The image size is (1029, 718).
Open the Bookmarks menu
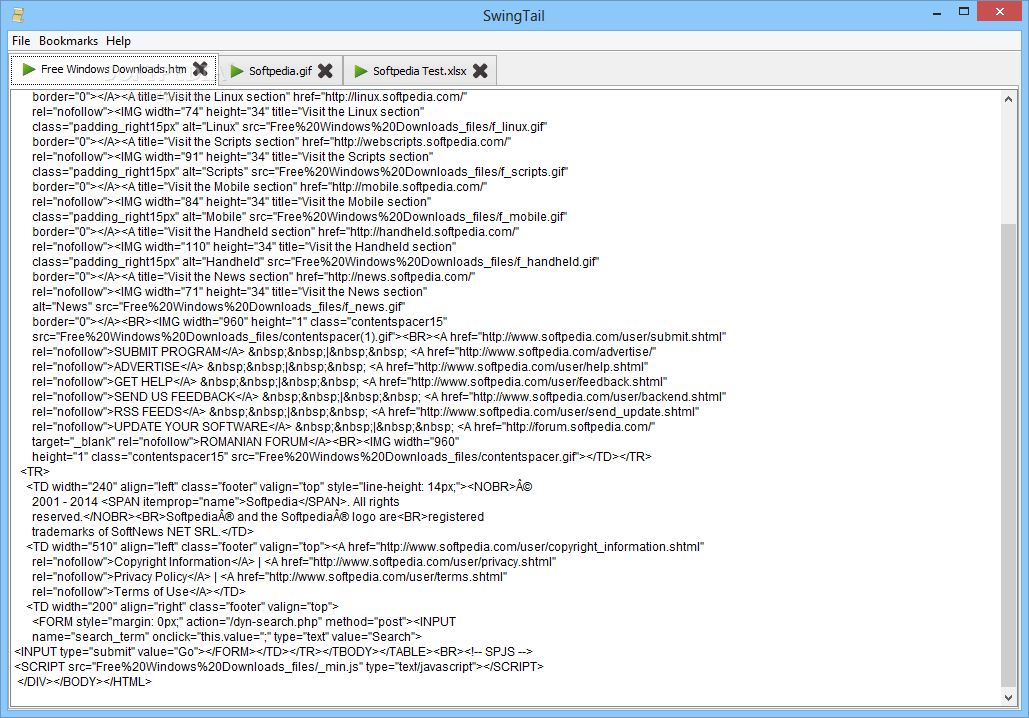click(68, 41)
